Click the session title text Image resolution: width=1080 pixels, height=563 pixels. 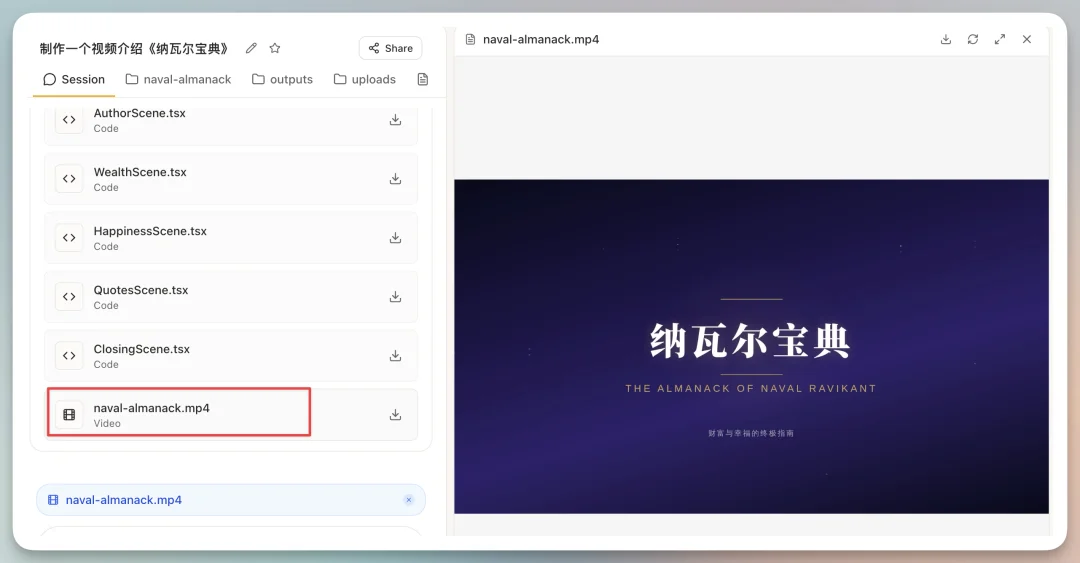pos(134,48)
